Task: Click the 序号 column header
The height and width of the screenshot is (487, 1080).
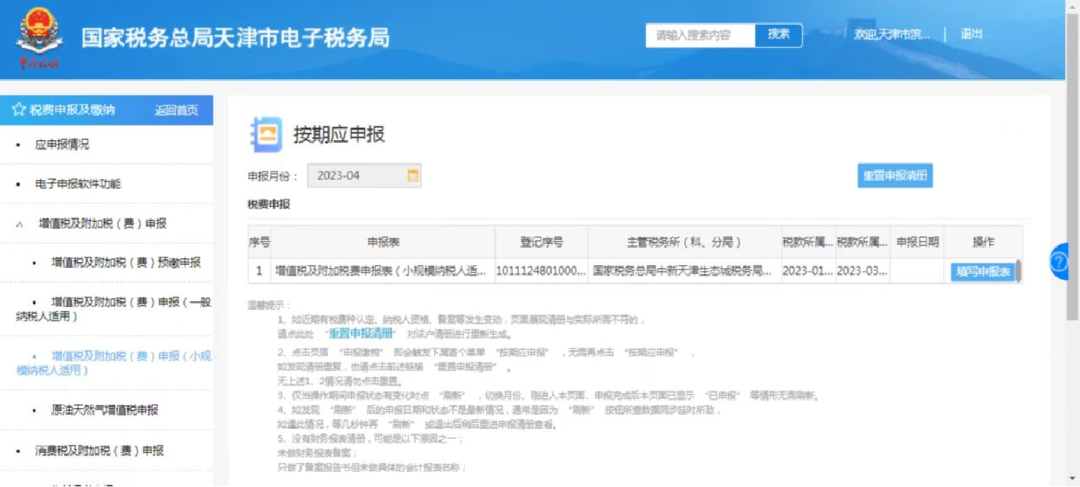Action: point(259,242)
